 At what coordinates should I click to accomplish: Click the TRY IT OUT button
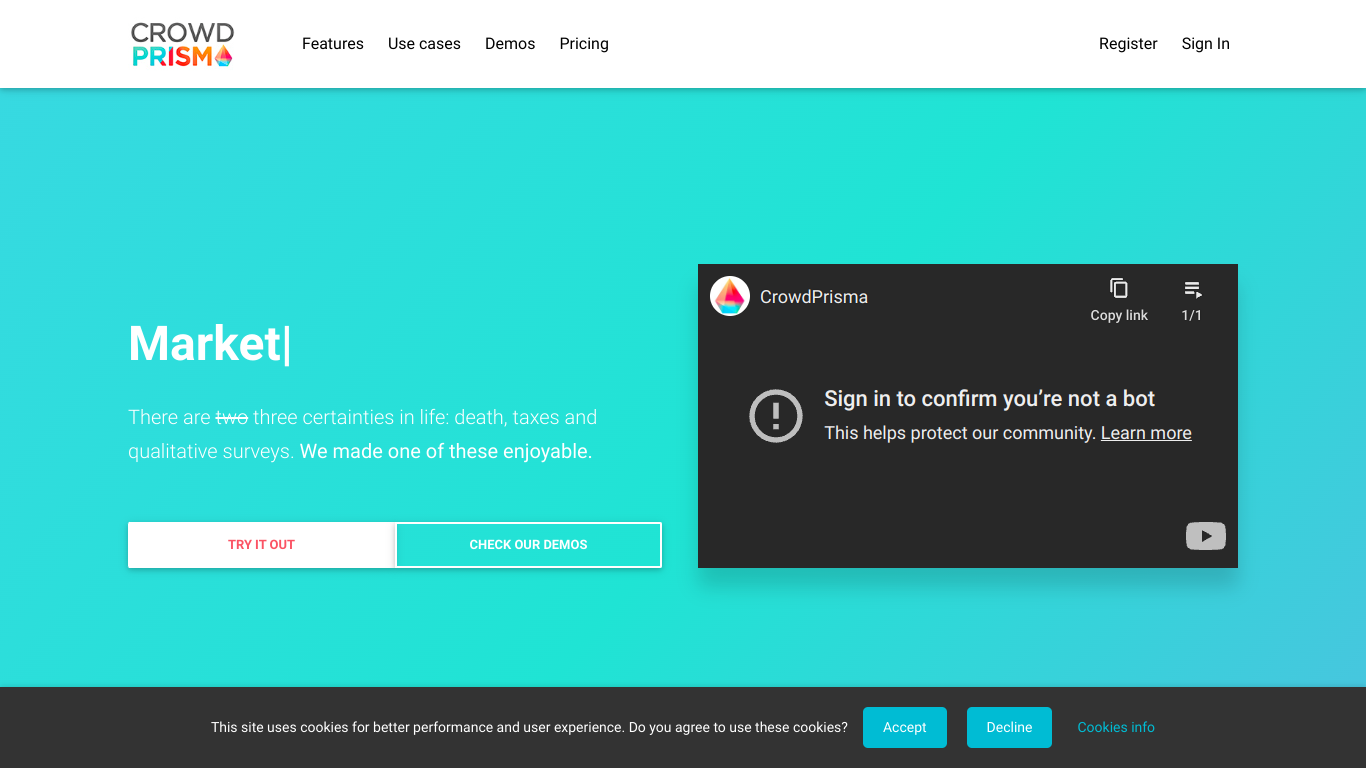[x=262, y=545]
